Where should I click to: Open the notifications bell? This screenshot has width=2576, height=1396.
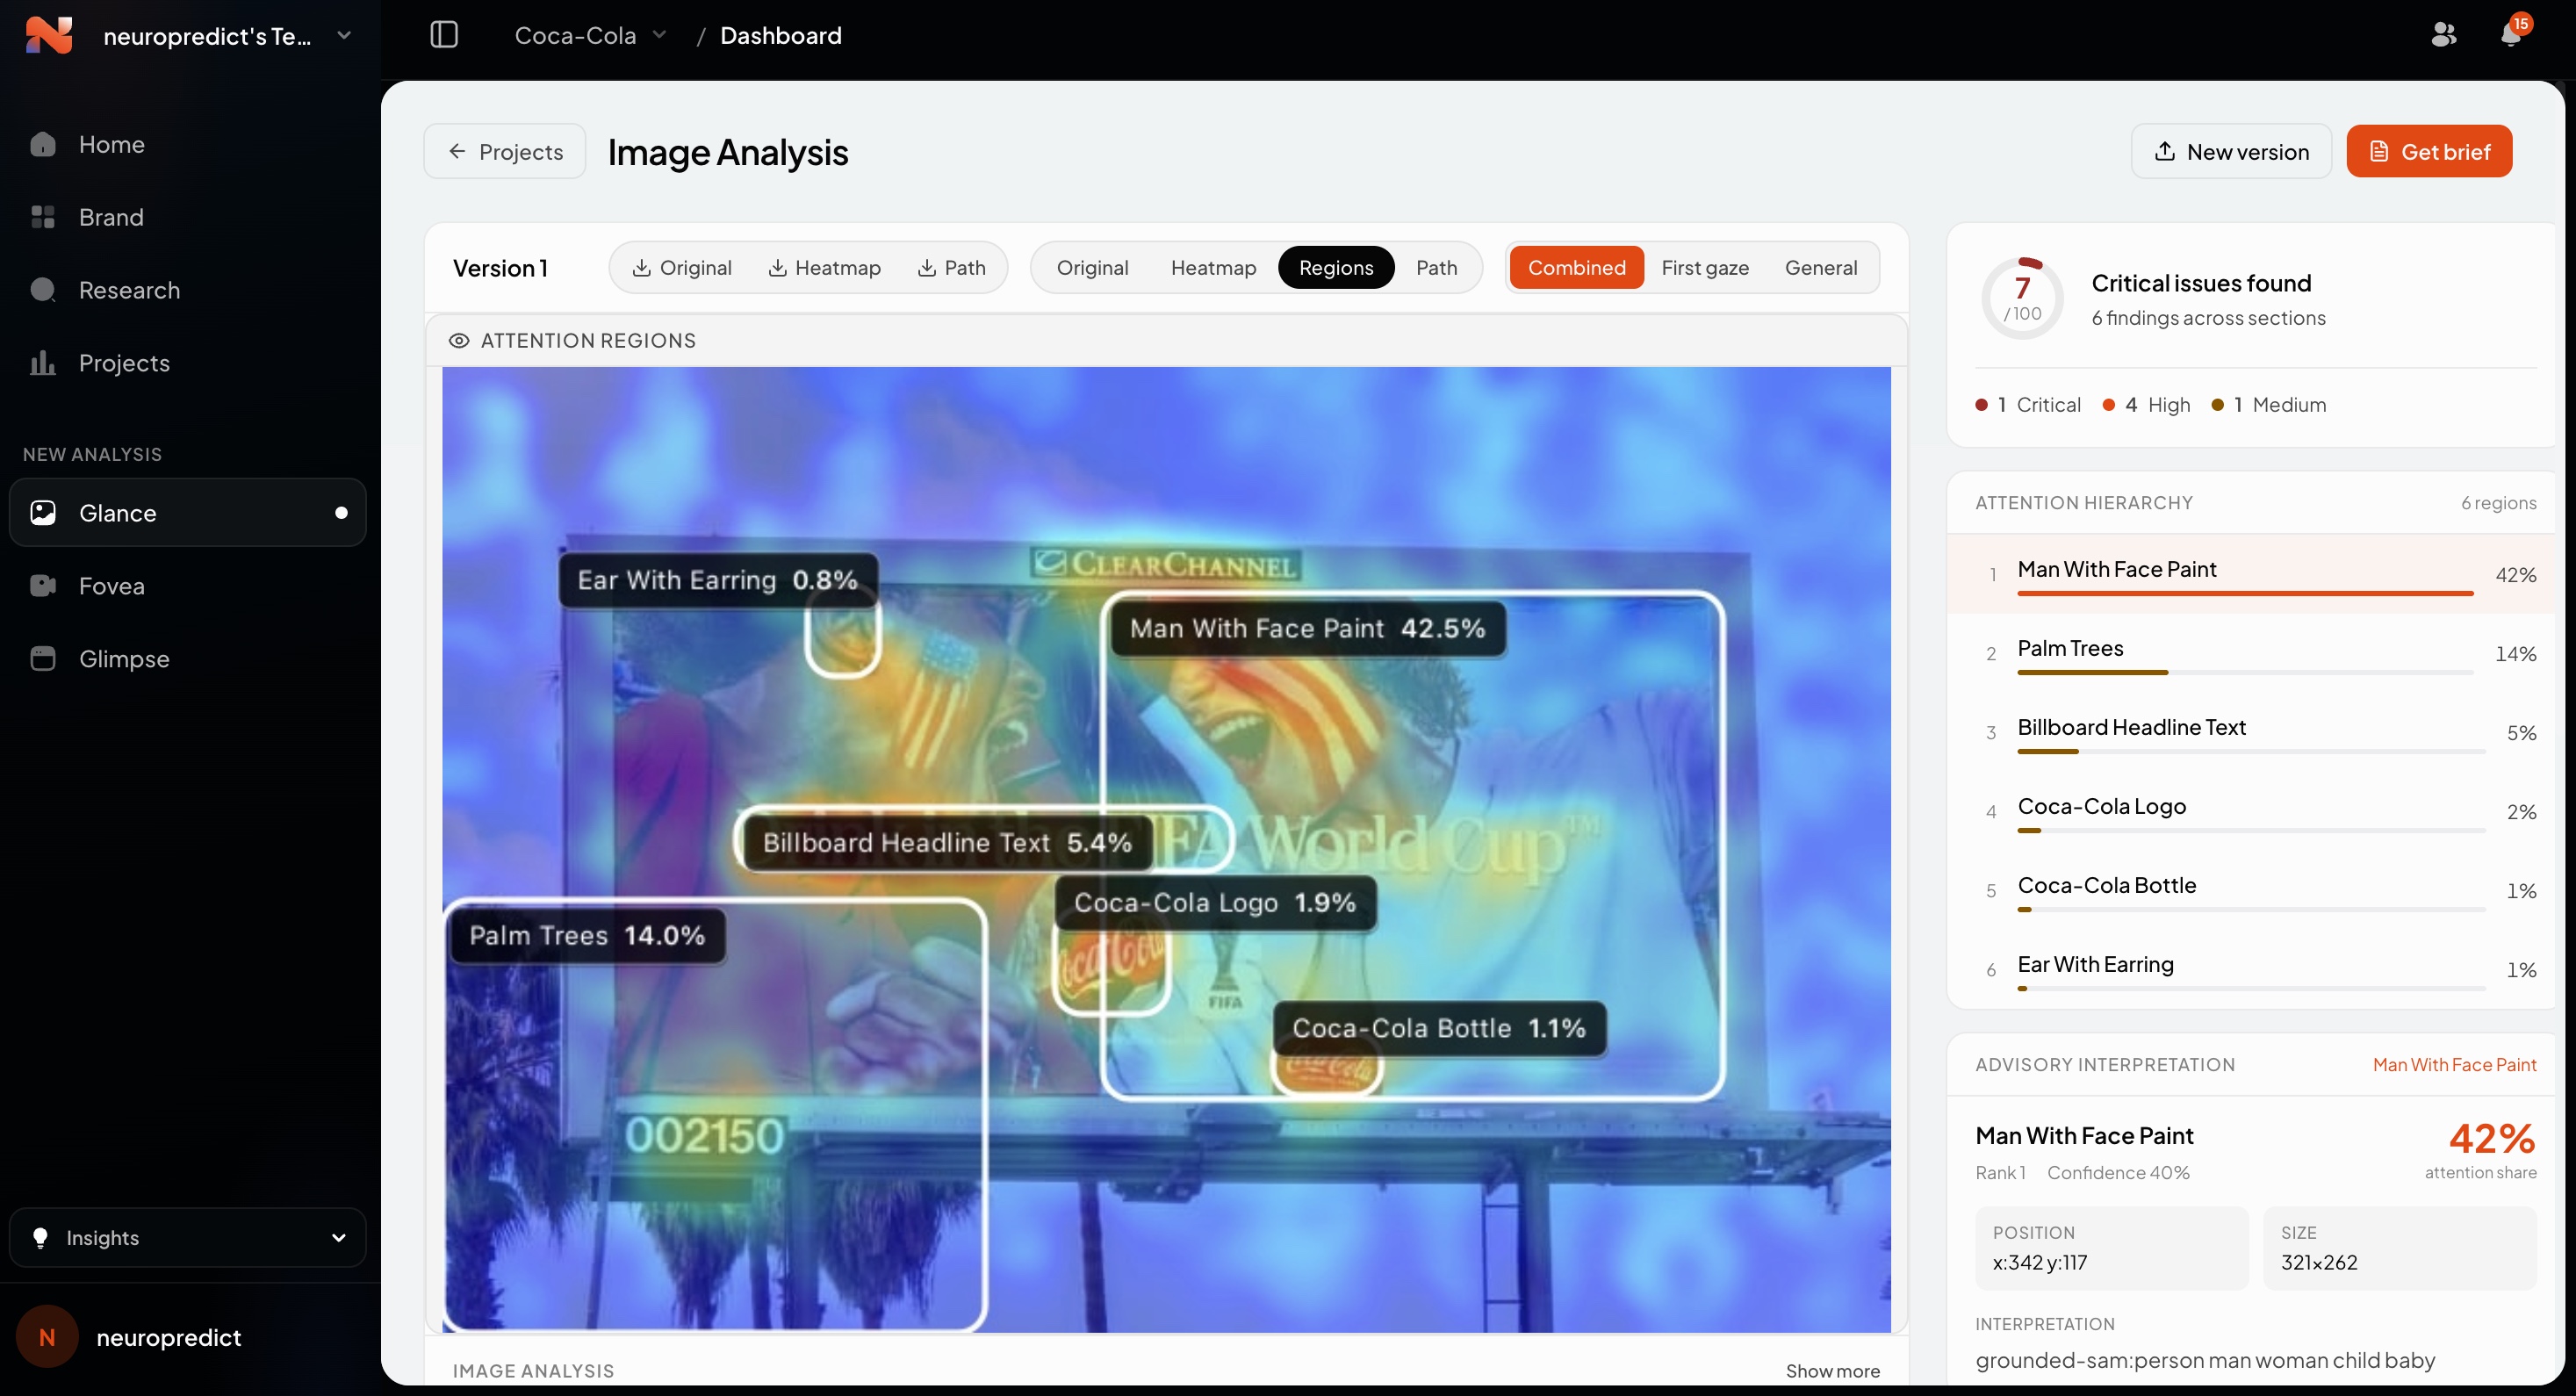pyautogui.click(x=2511, y=35)
